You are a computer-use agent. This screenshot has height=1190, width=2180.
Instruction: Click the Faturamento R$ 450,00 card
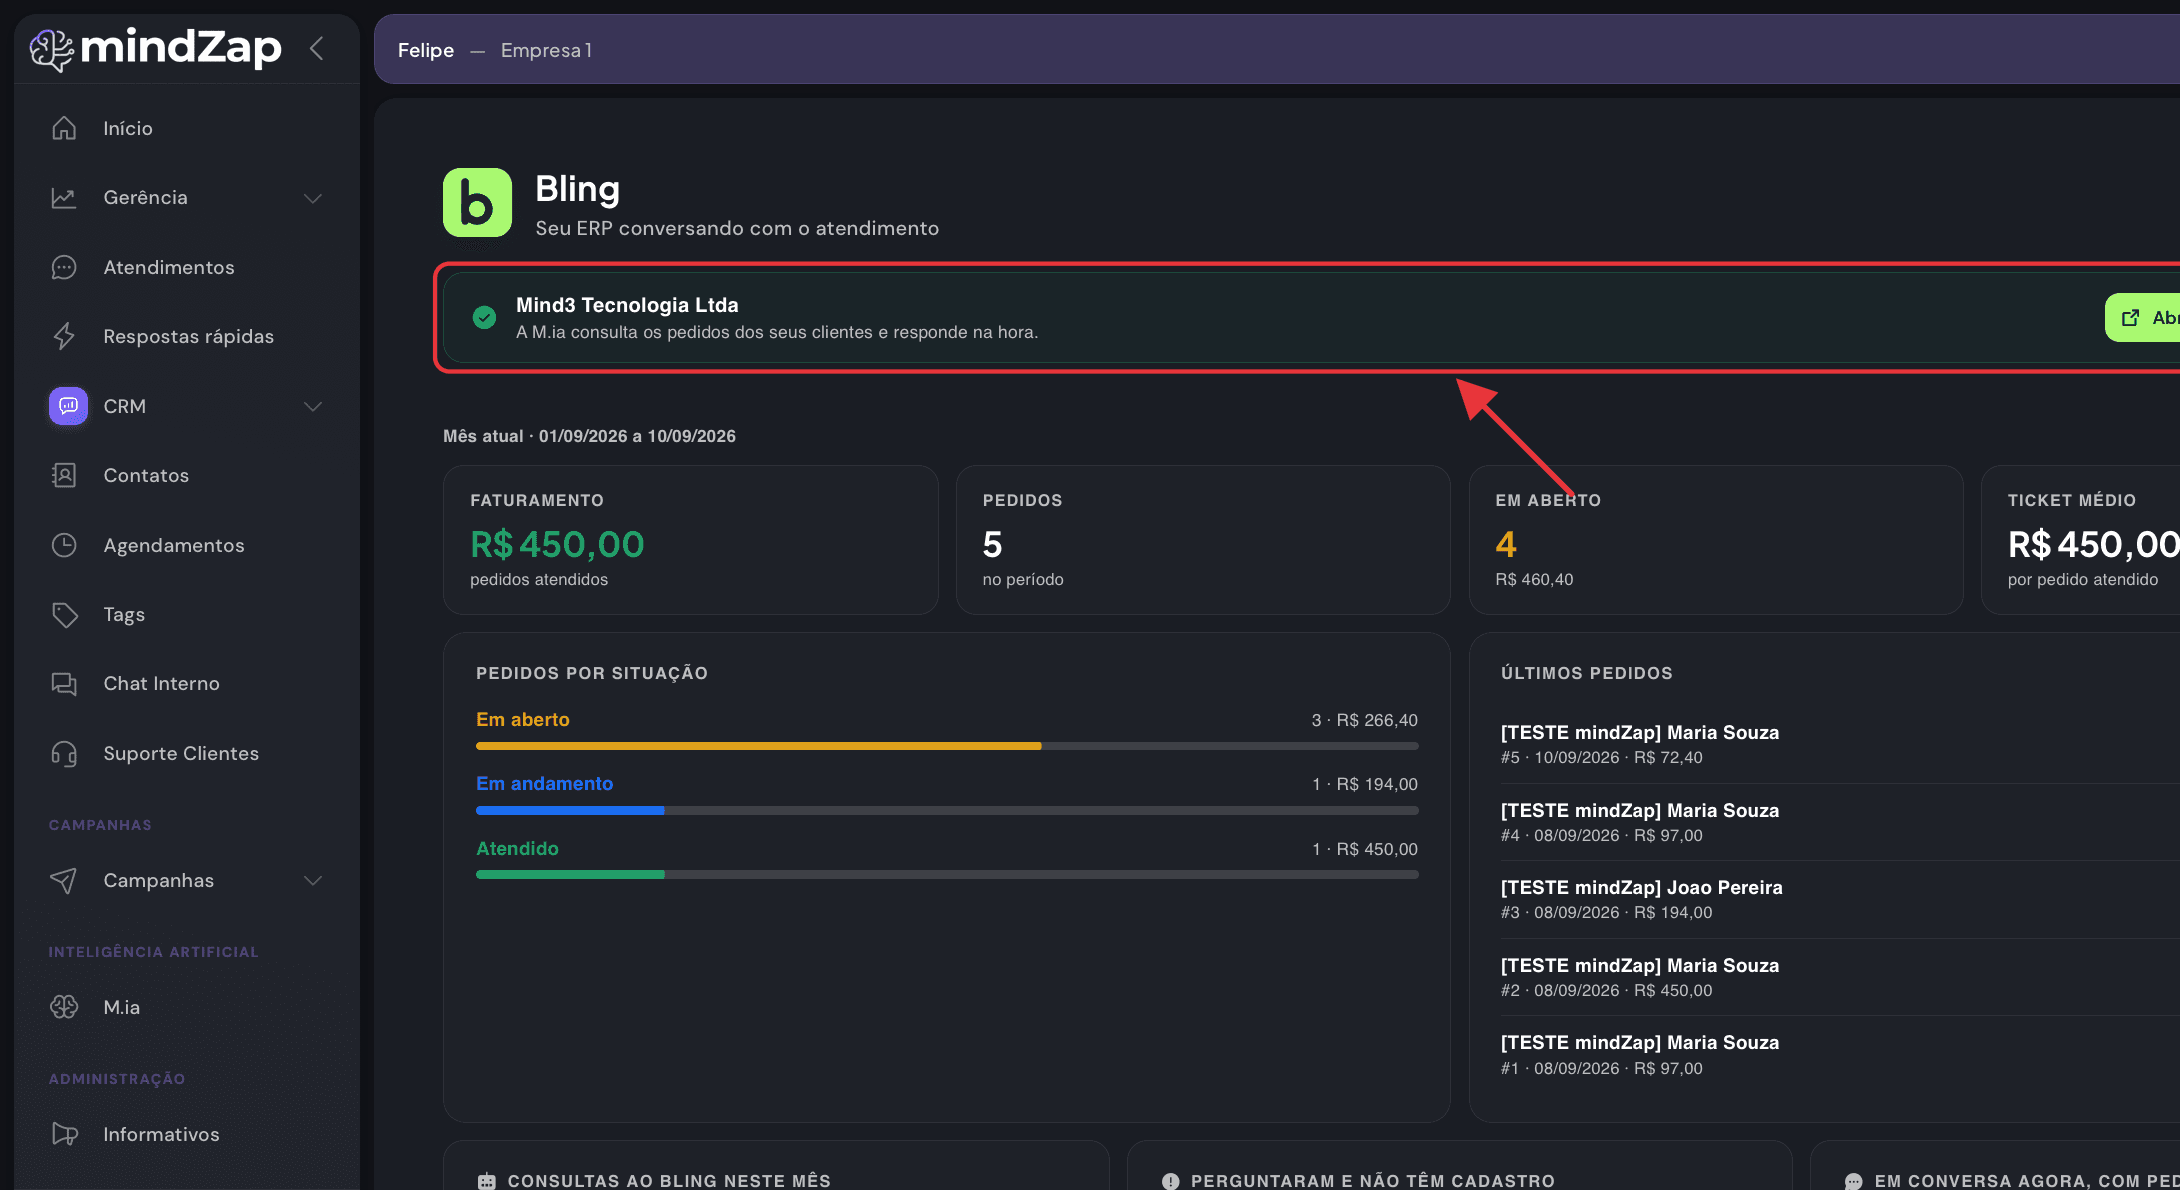click(690, 540)
